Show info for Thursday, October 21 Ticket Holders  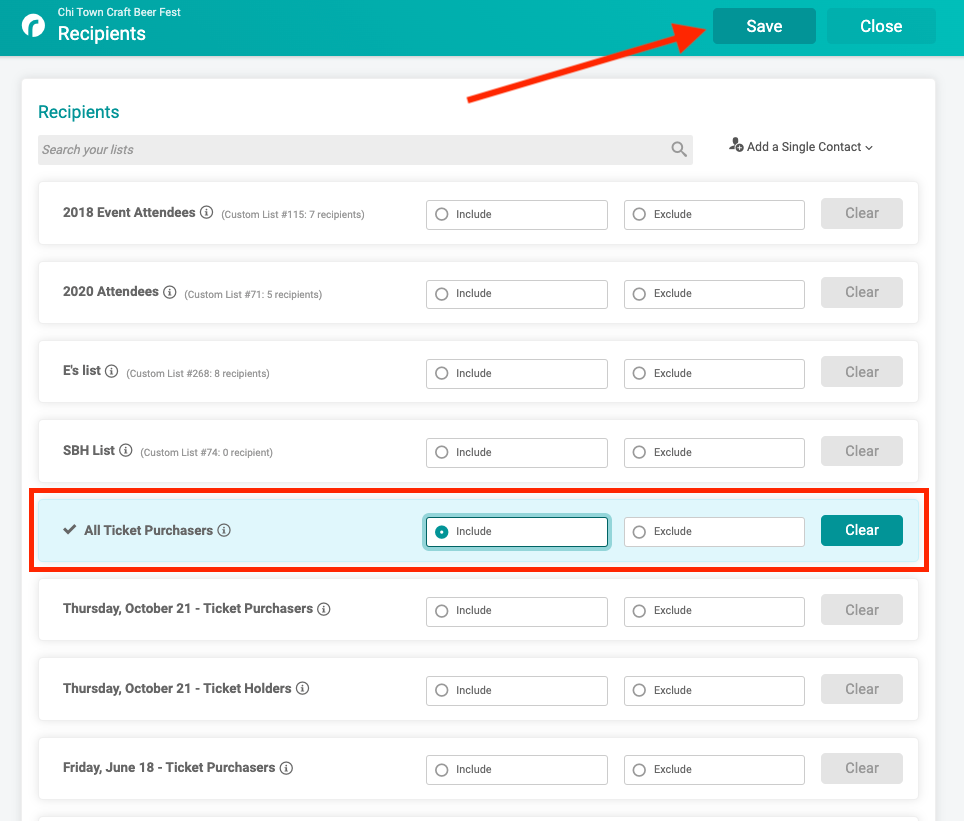[302, 688]
